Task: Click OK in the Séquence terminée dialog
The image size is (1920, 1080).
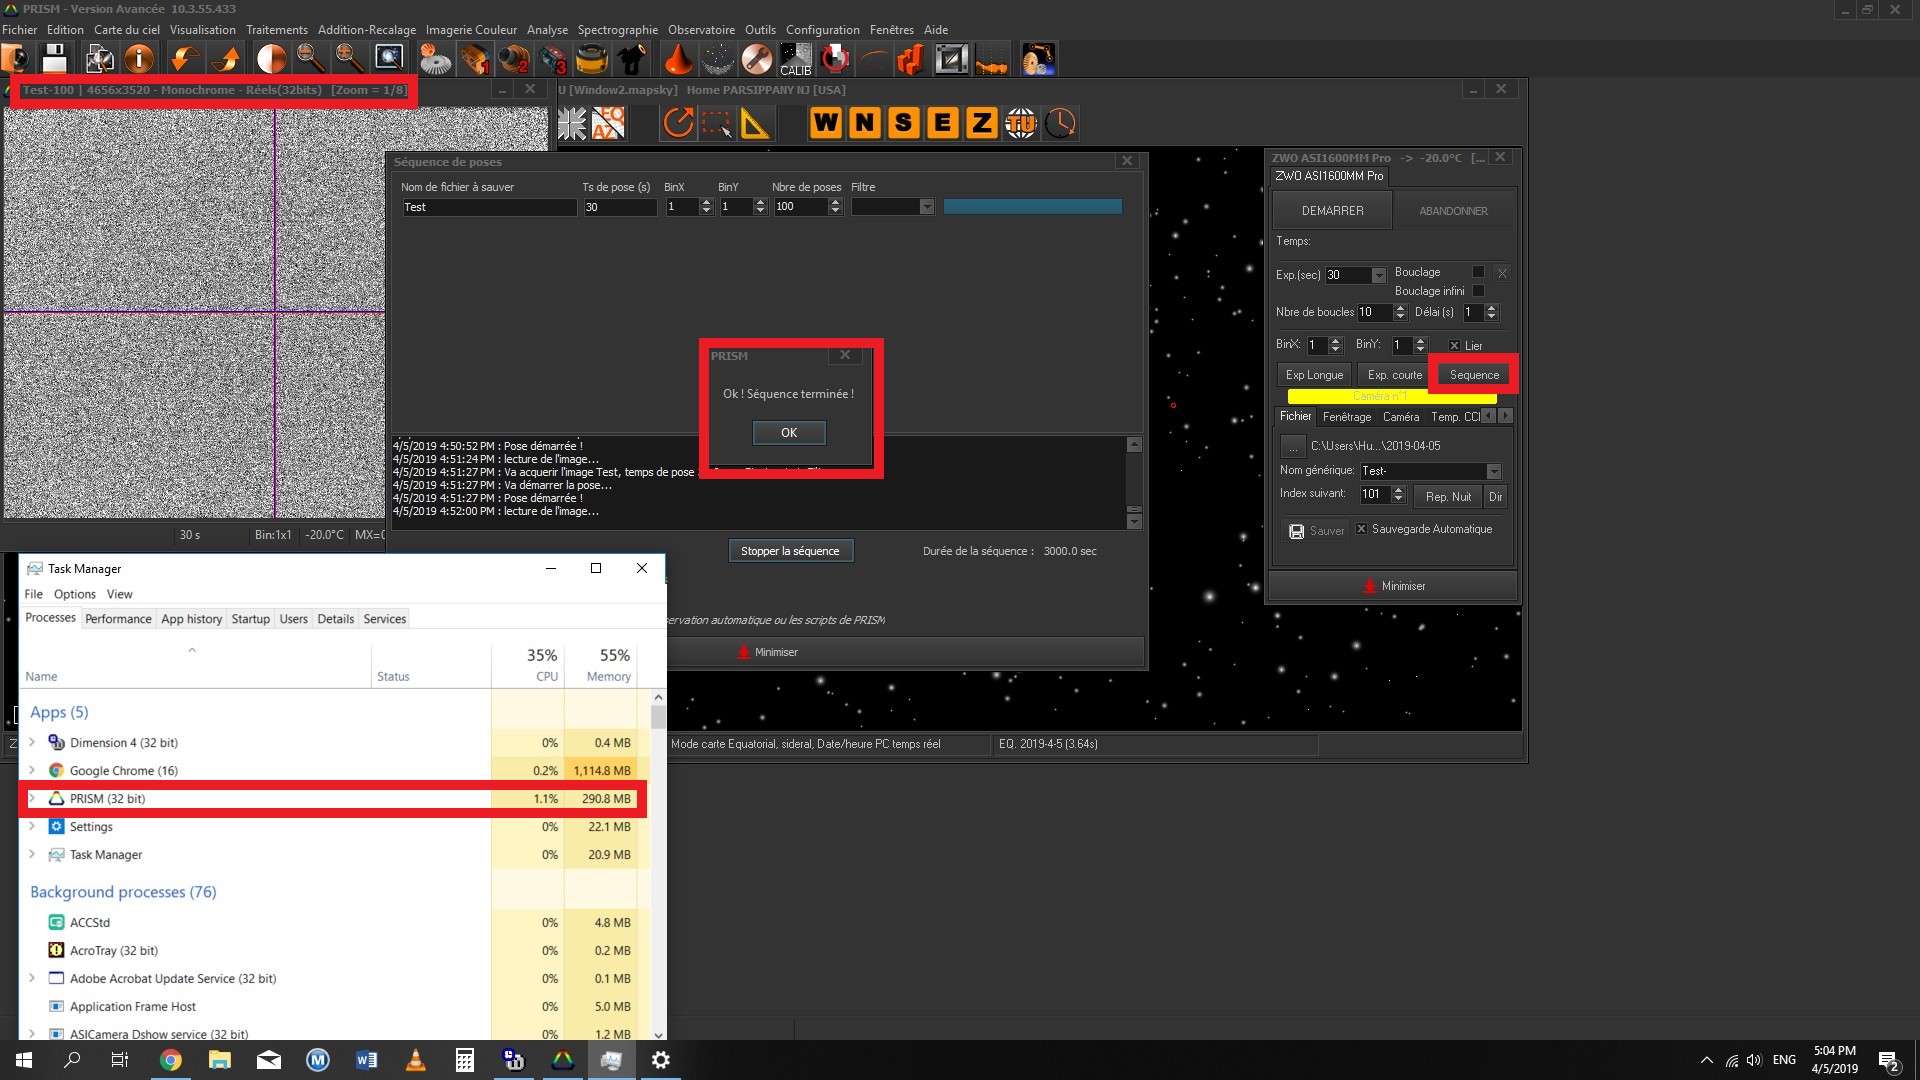Action: (x=789, y=433)
